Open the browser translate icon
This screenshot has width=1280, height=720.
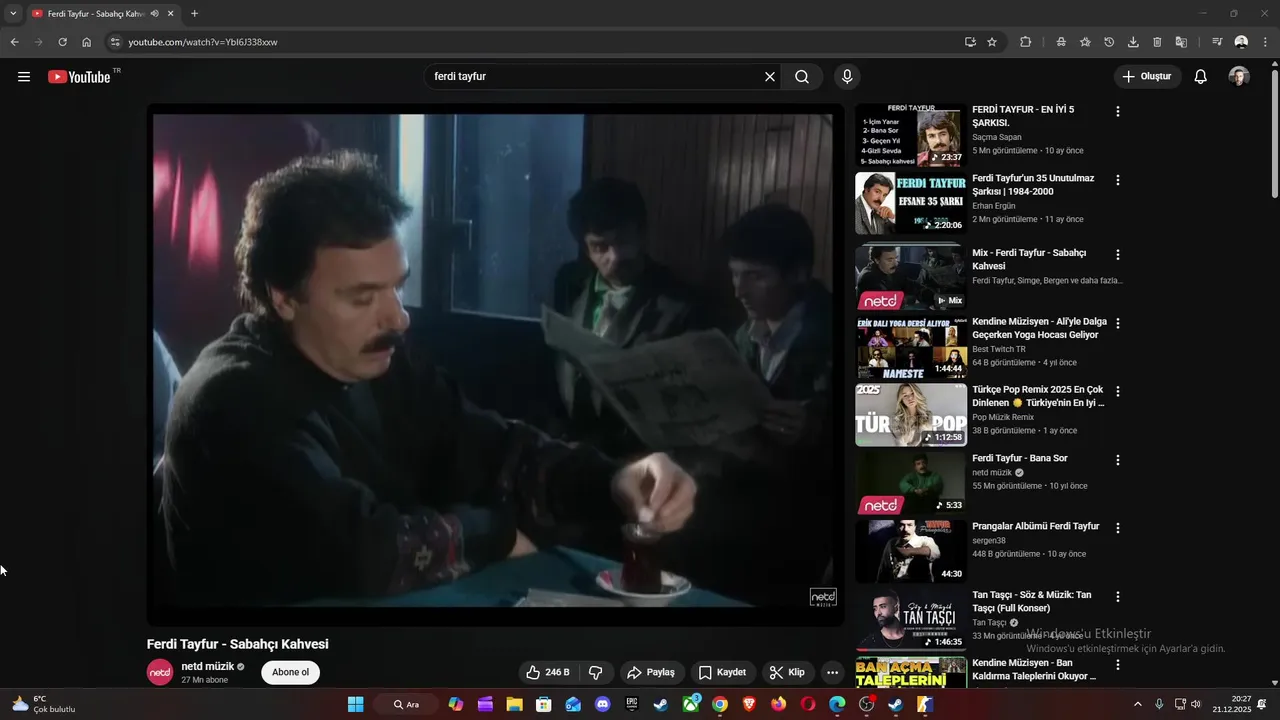(1181, 42)
